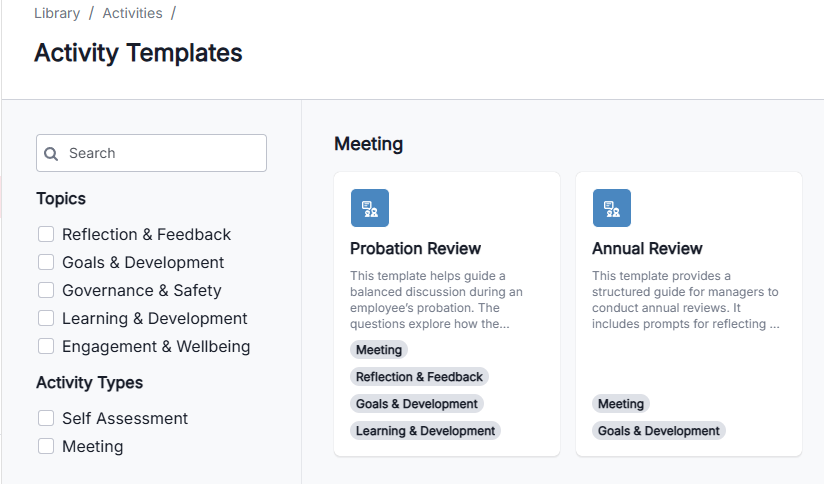
Task: Click the Annual Review meeting icon
Action: 612,208
